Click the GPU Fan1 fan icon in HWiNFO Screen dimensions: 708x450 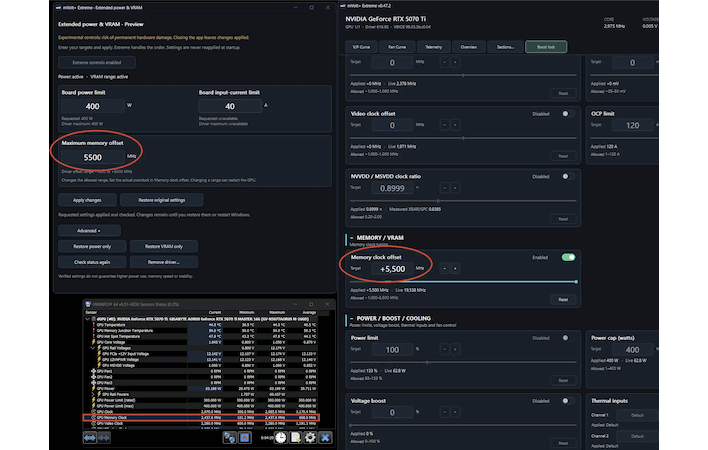coord(93,371)
